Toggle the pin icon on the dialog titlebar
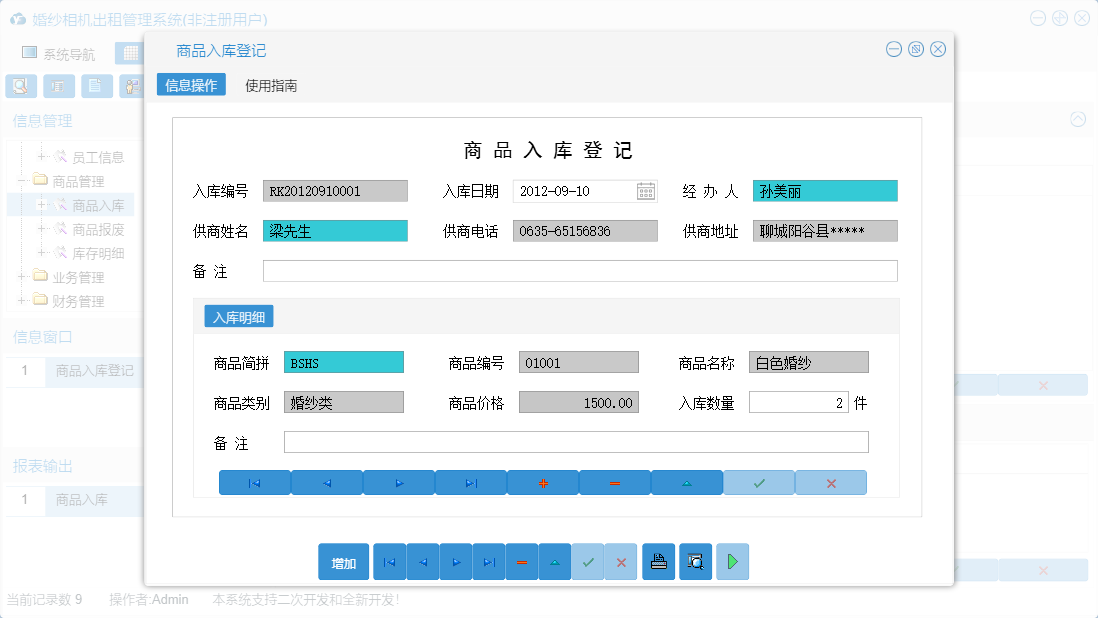 click(915, 48)
